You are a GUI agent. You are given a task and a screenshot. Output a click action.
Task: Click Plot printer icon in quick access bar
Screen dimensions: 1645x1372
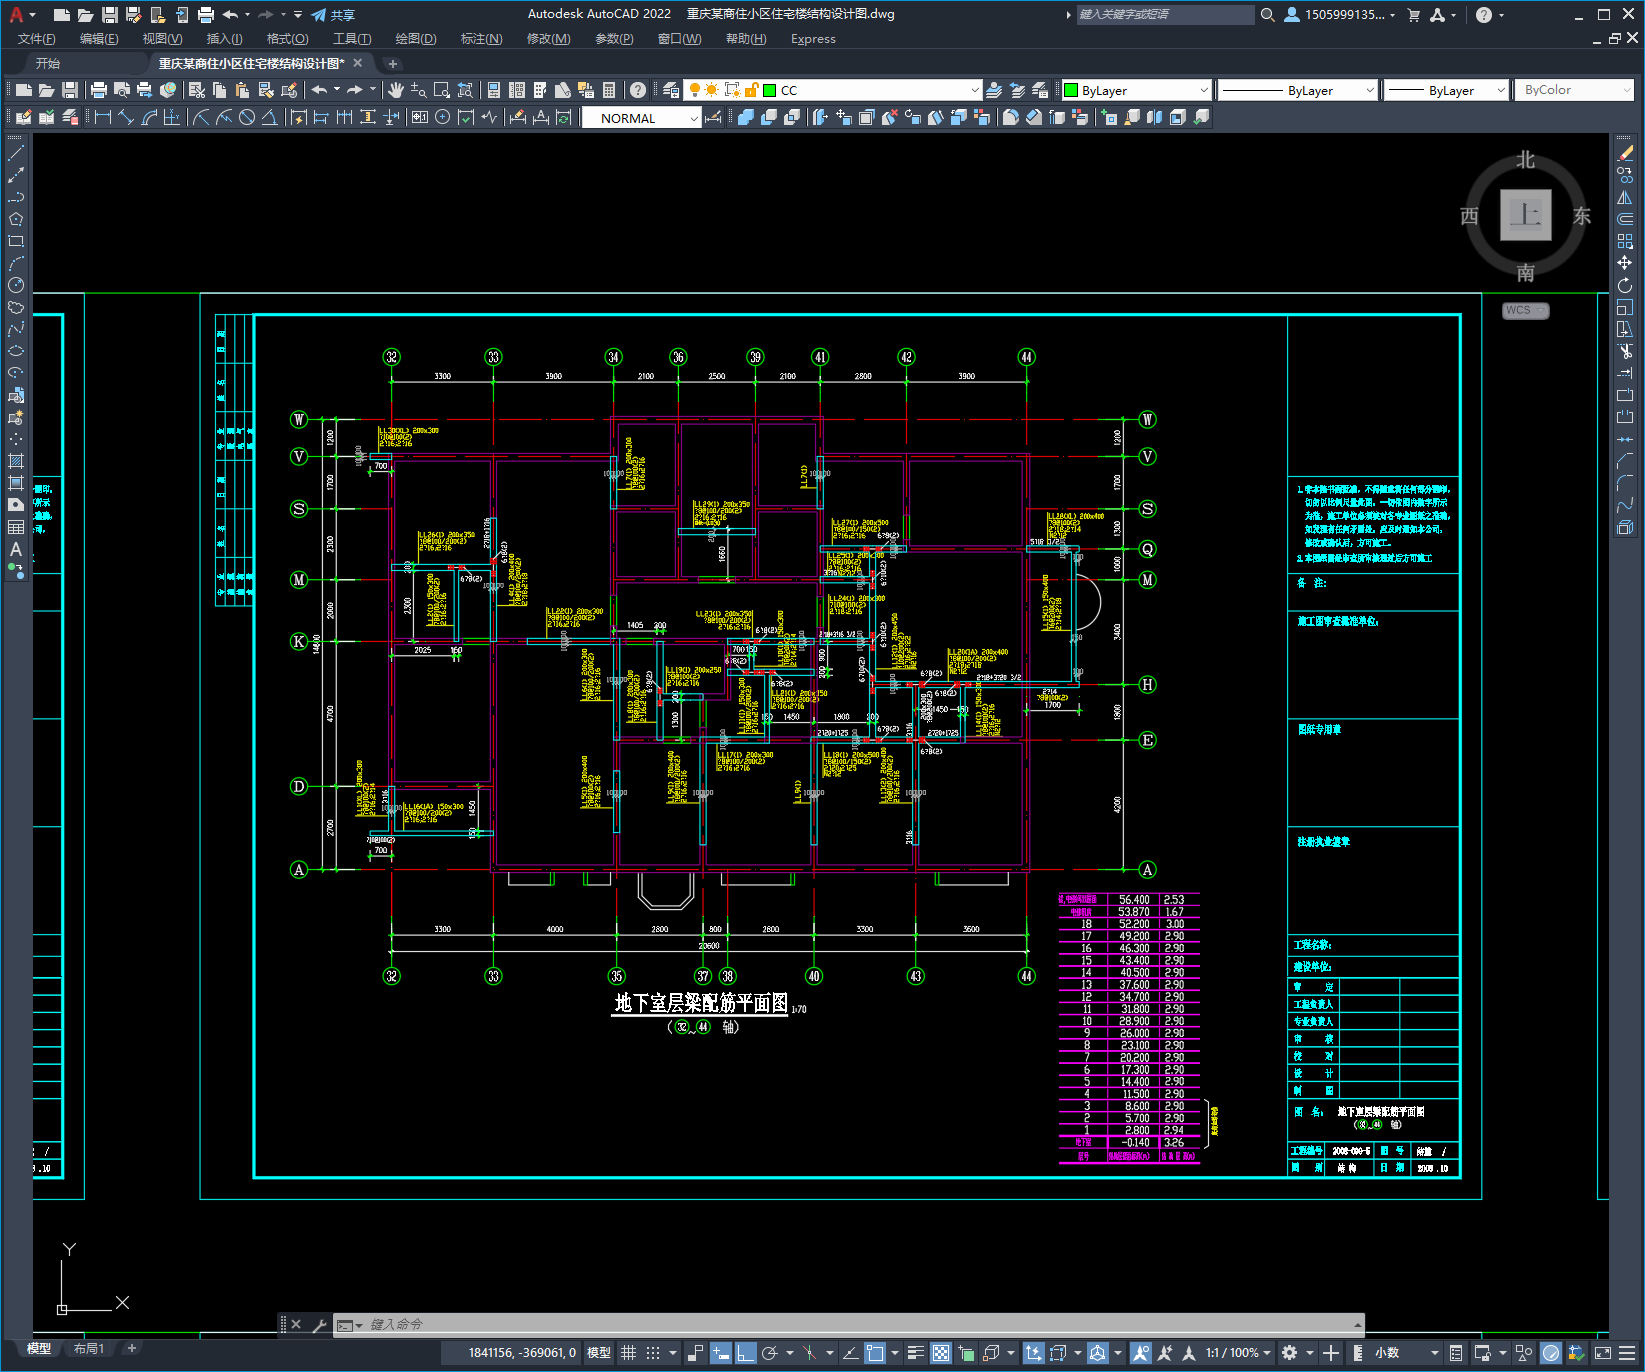click(x=206, y=15)
